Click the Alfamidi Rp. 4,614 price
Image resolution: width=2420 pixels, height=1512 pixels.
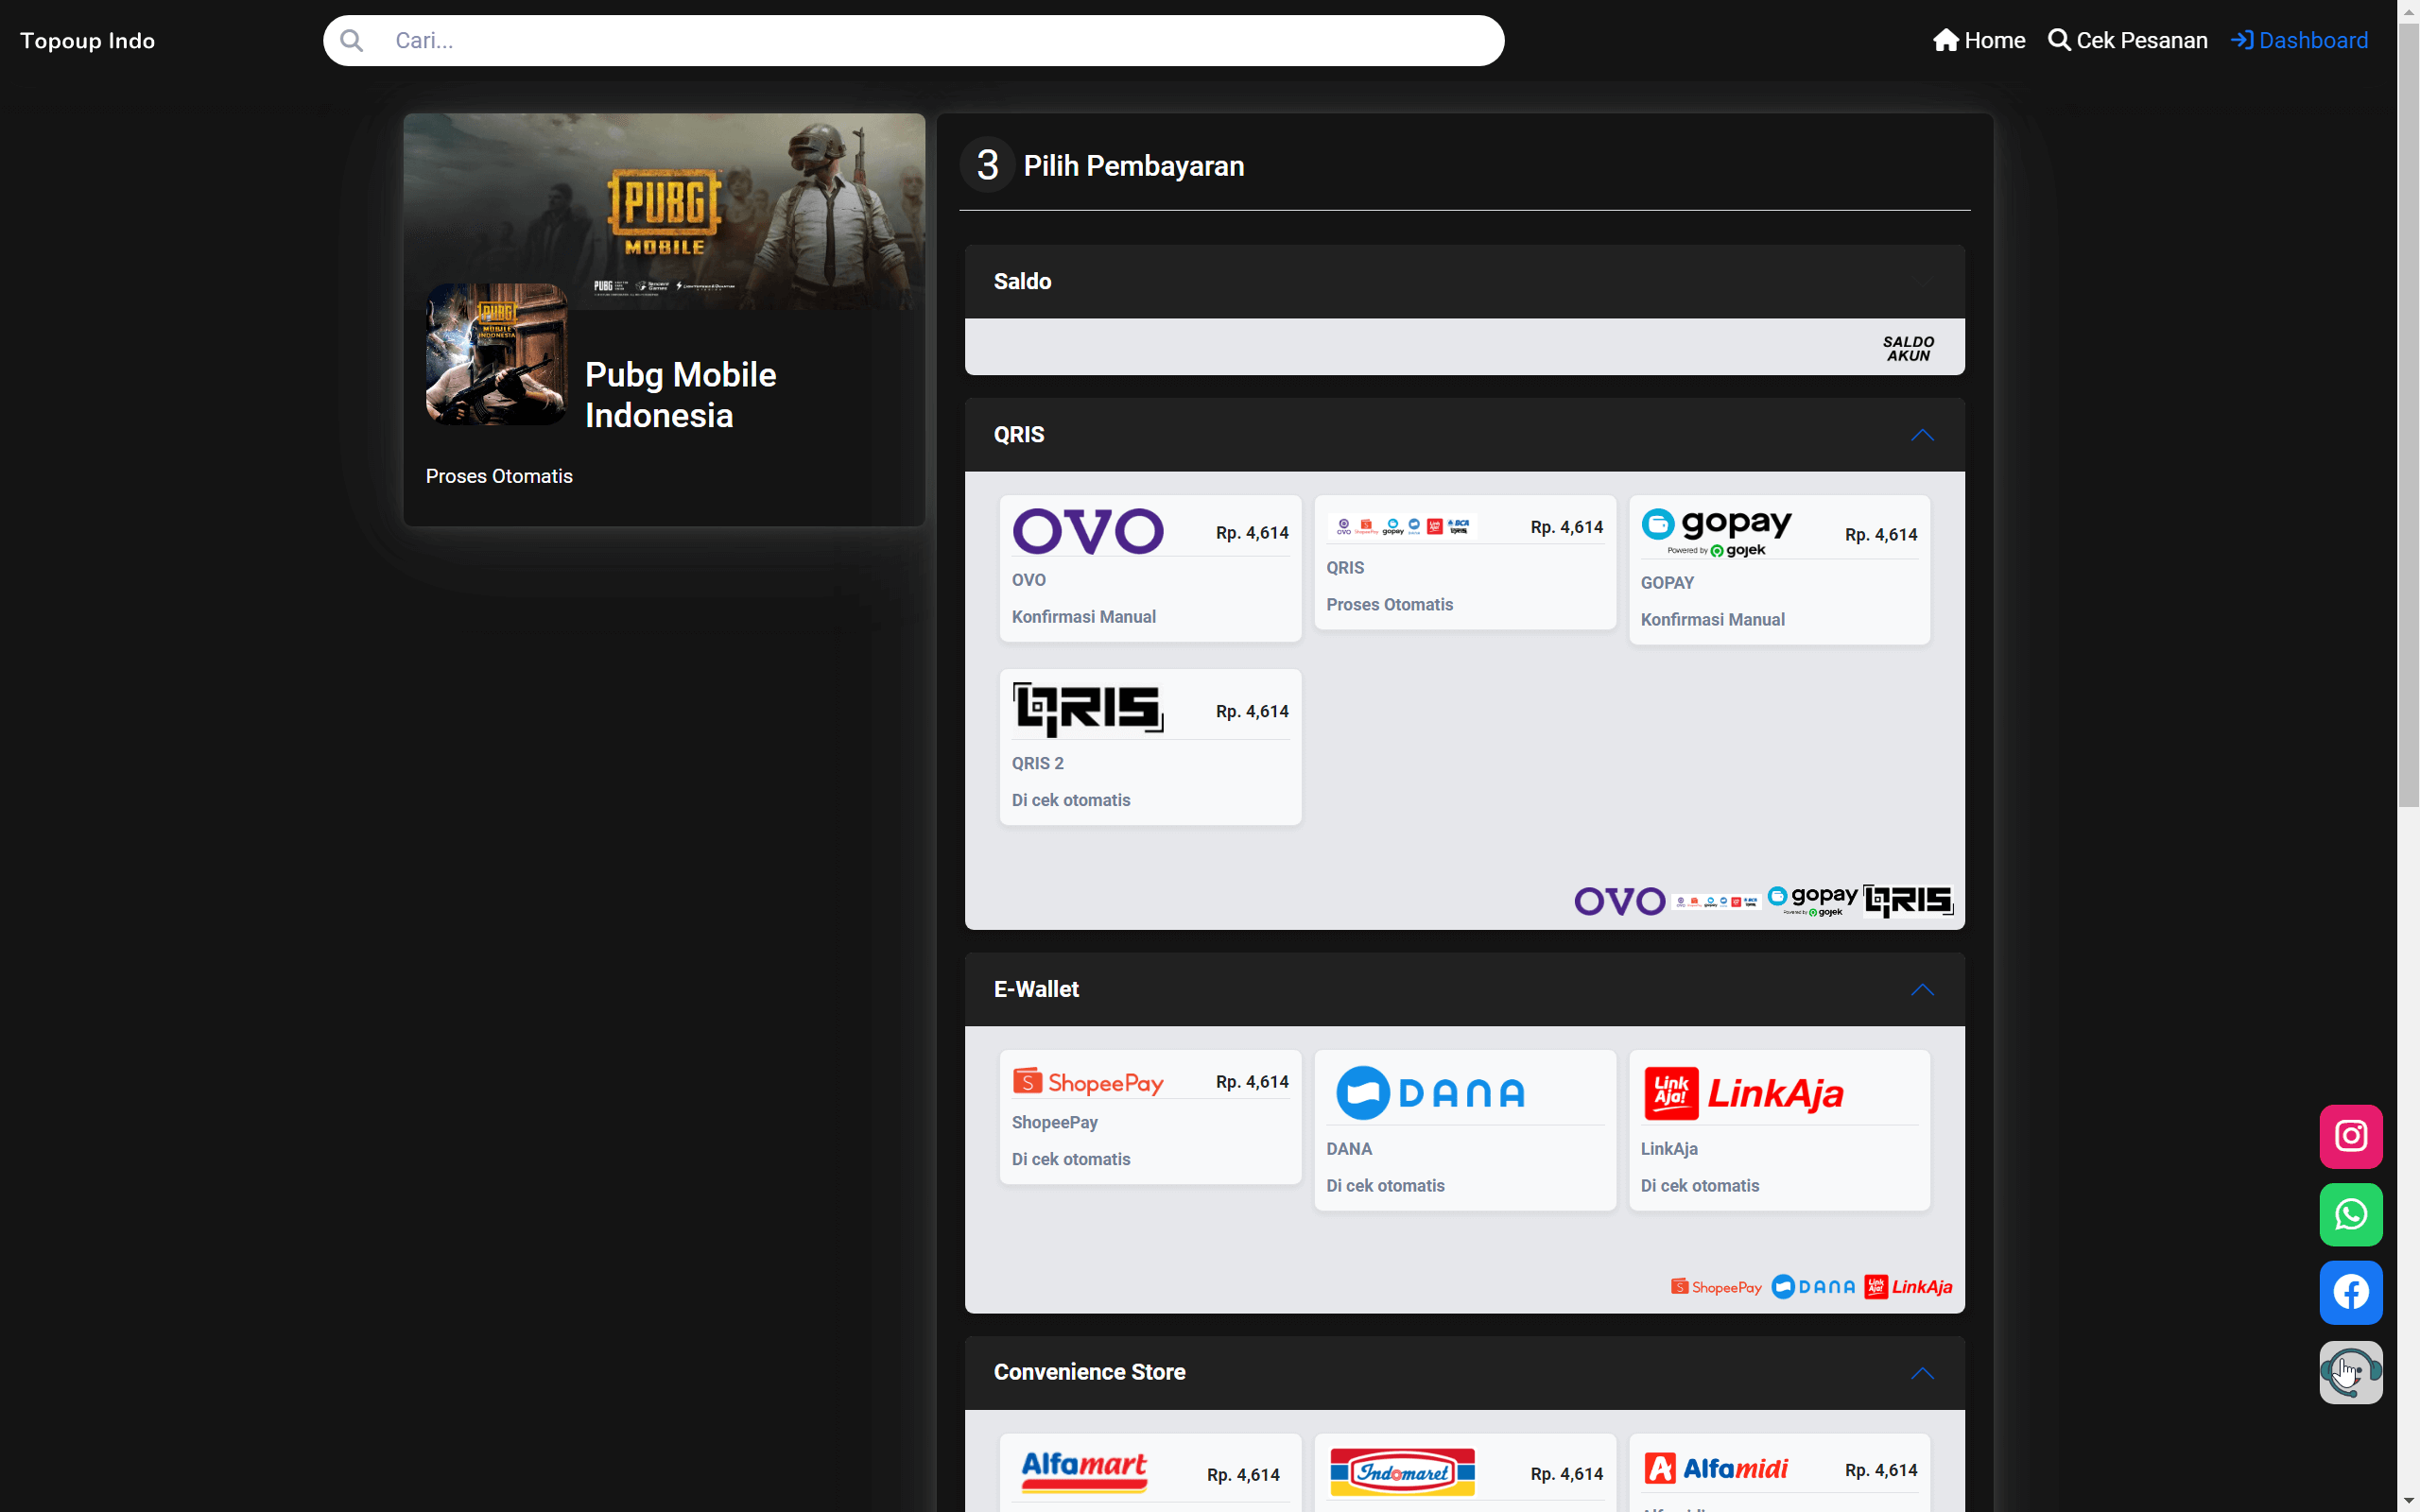[x=1881, y=1470]
